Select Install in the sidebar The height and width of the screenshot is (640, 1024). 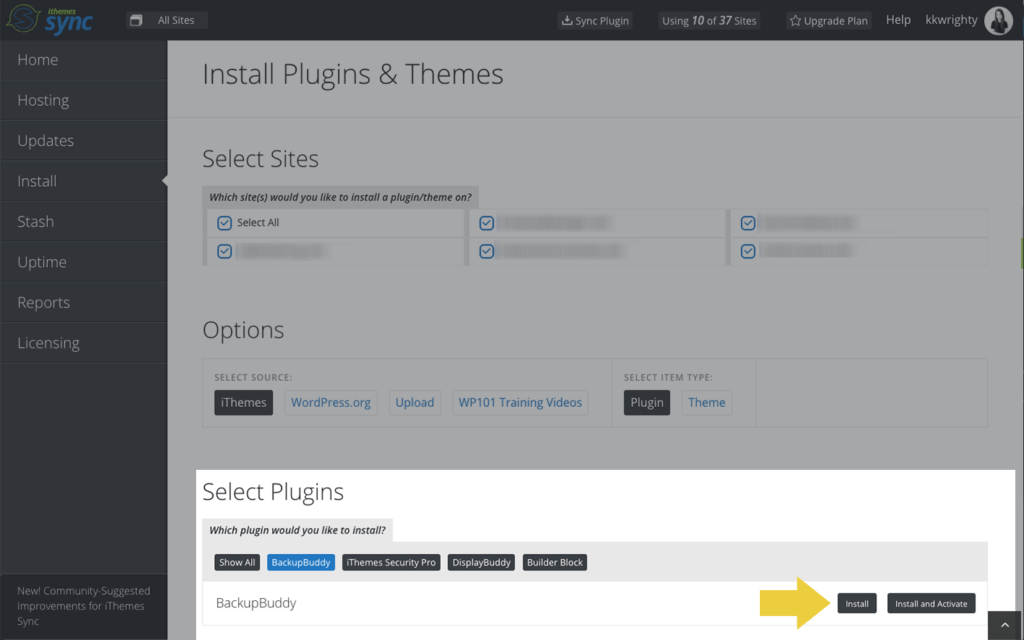pos(84,182)
